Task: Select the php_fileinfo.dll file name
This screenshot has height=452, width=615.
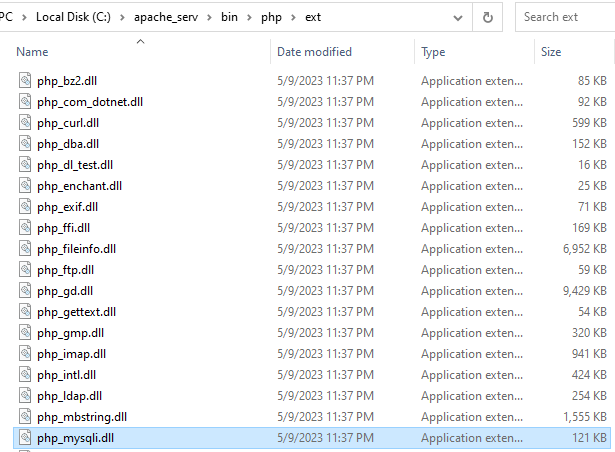Action: (x=76, y=249)
